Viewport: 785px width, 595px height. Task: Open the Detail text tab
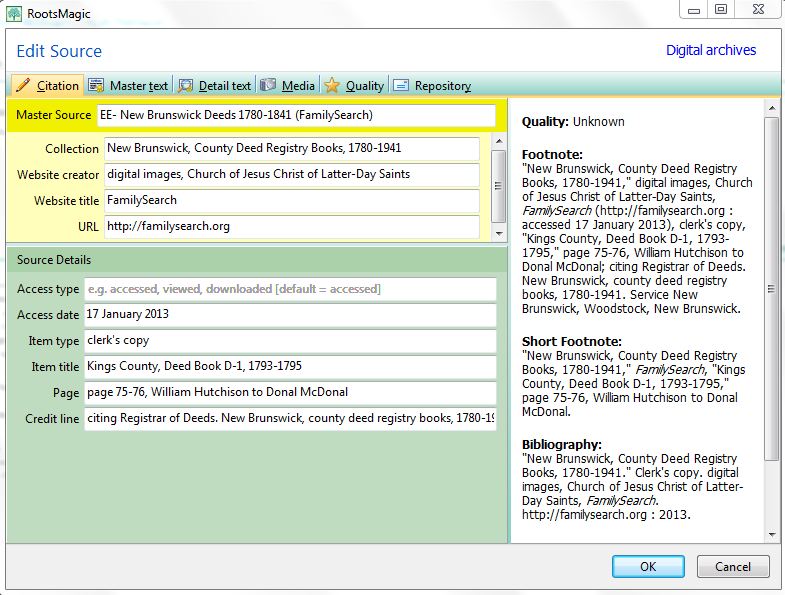(x=215, y=86)
